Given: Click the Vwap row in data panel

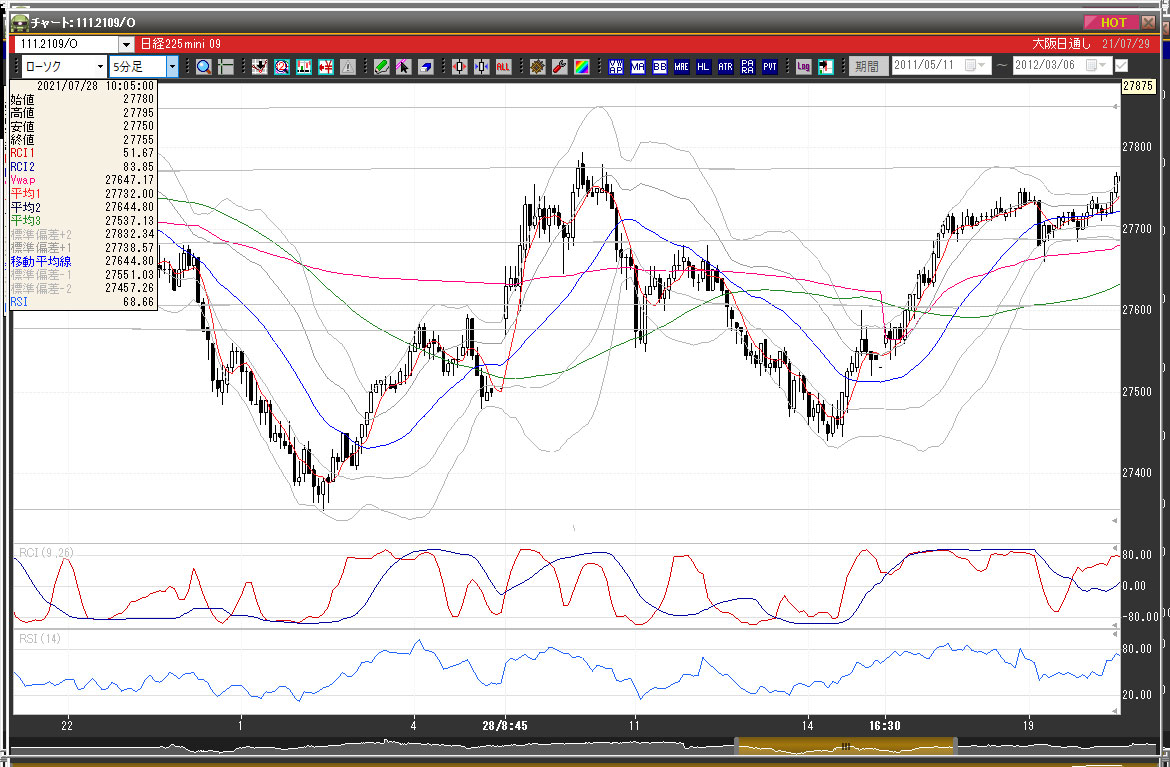Looking at the screenshot, I should pyautogui.click(x=82, y=181).
